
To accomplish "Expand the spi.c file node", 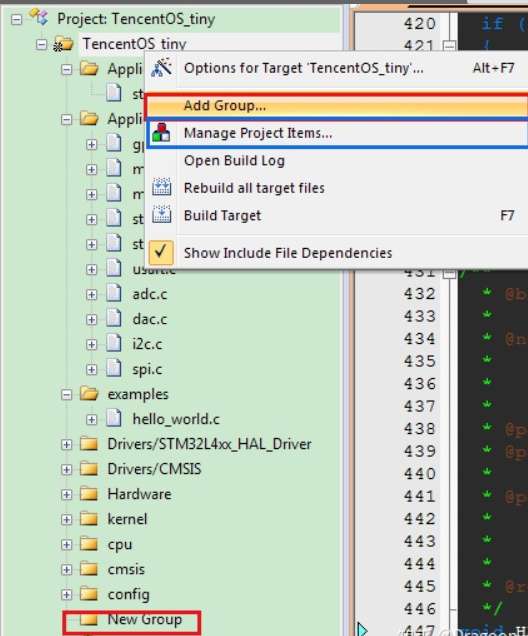I will 92,370.
